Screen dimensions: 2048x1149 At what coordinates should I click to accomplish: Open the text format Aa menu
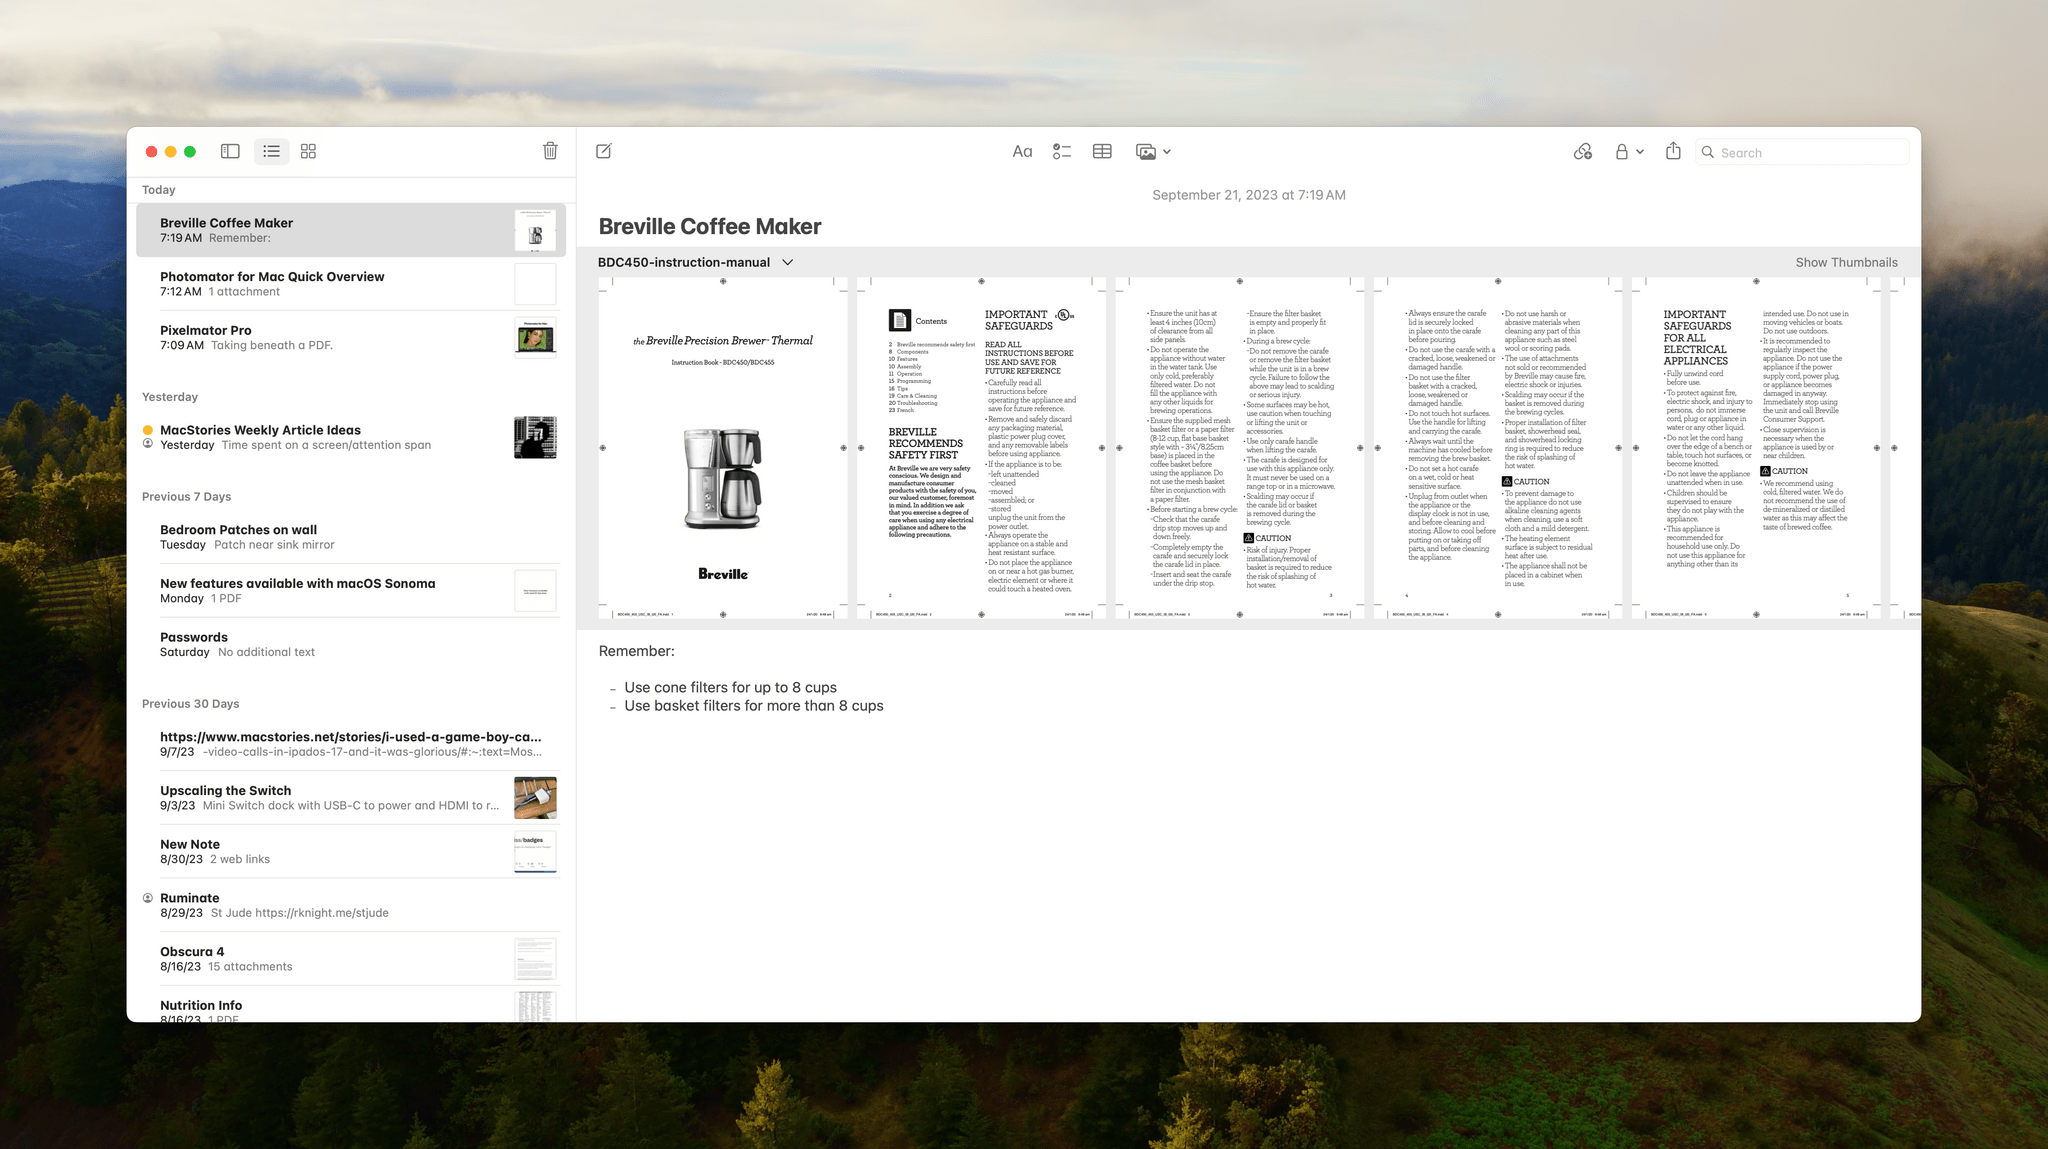point(1022,152)
